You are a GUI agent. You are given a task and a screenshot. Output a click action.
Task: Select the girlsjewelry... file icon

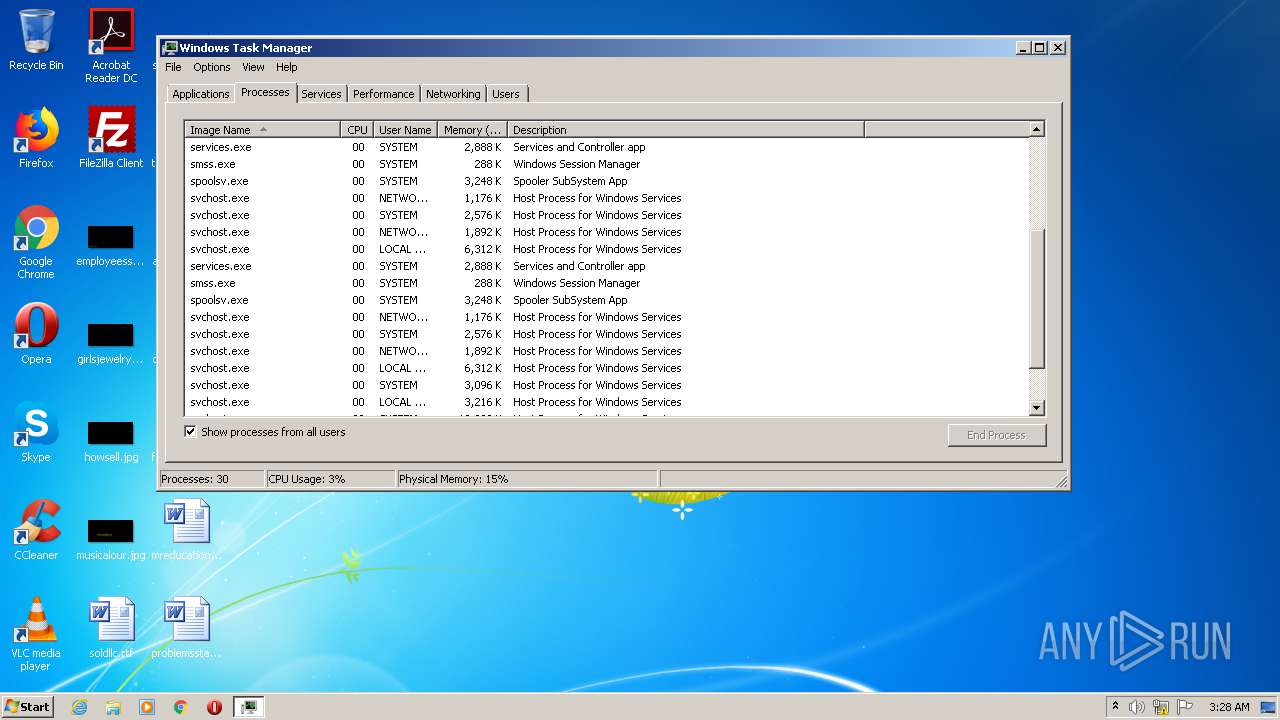pyautogui.click(x=111, y=343)
